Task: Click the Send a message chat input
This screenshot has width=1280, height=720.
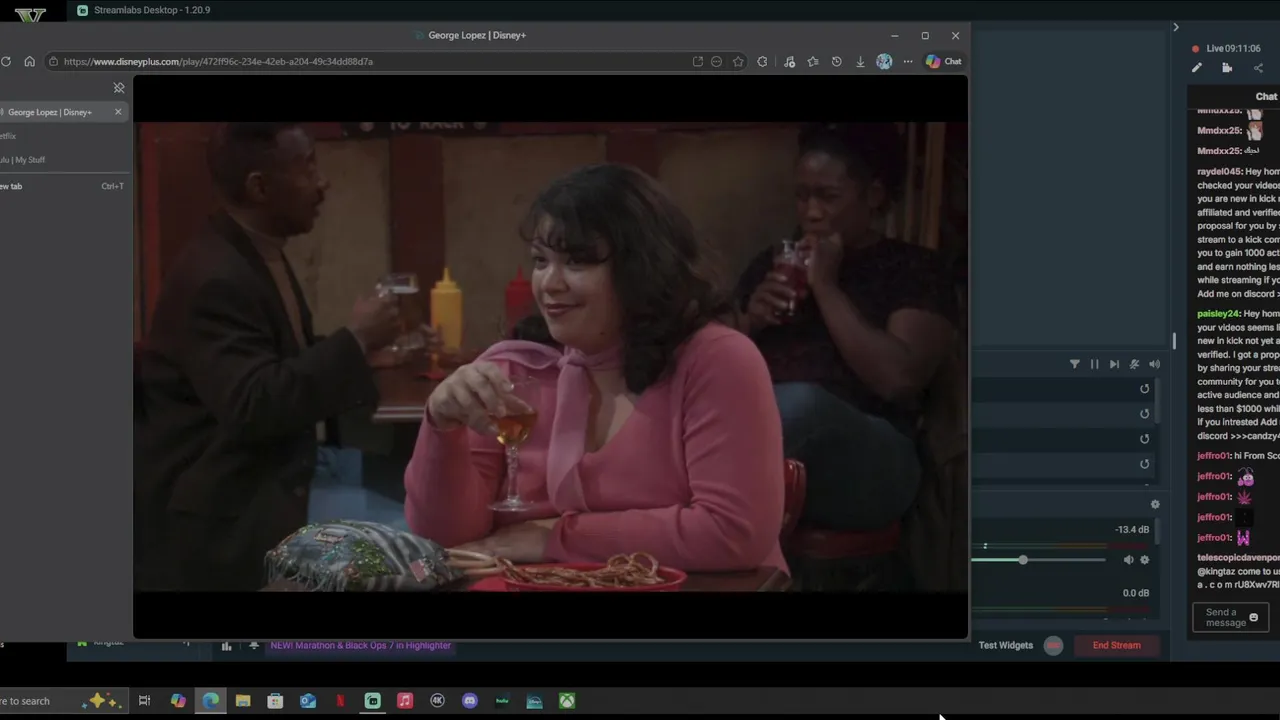Action: (1231, 617)
